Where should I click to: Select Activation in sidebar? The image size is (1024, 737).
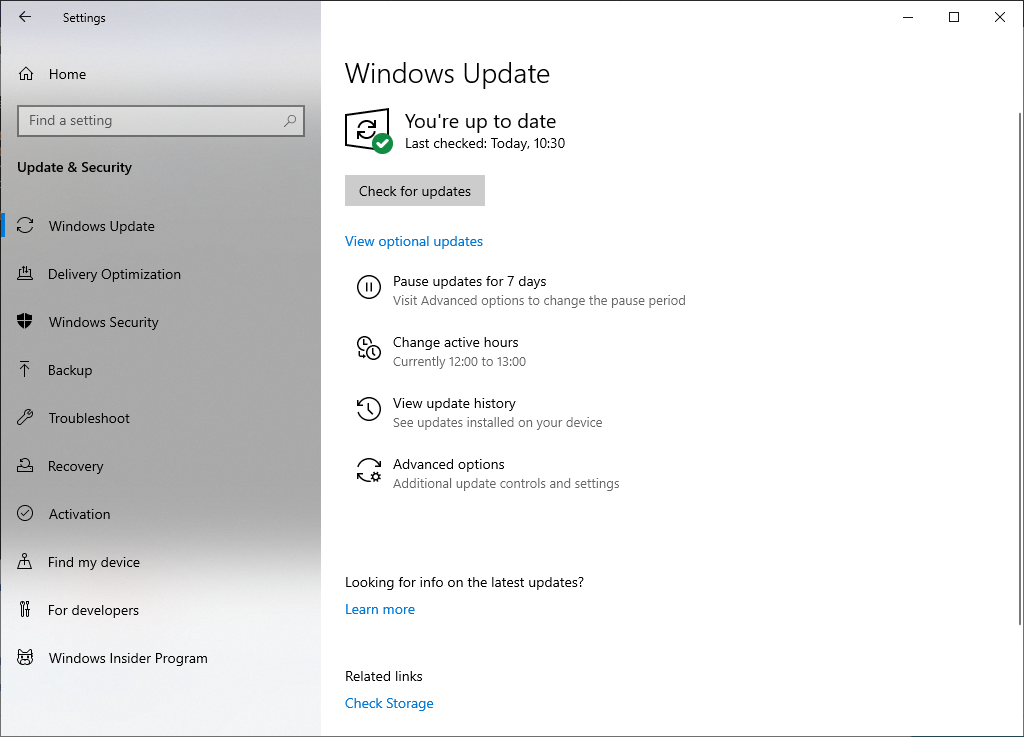coord(161,514)
